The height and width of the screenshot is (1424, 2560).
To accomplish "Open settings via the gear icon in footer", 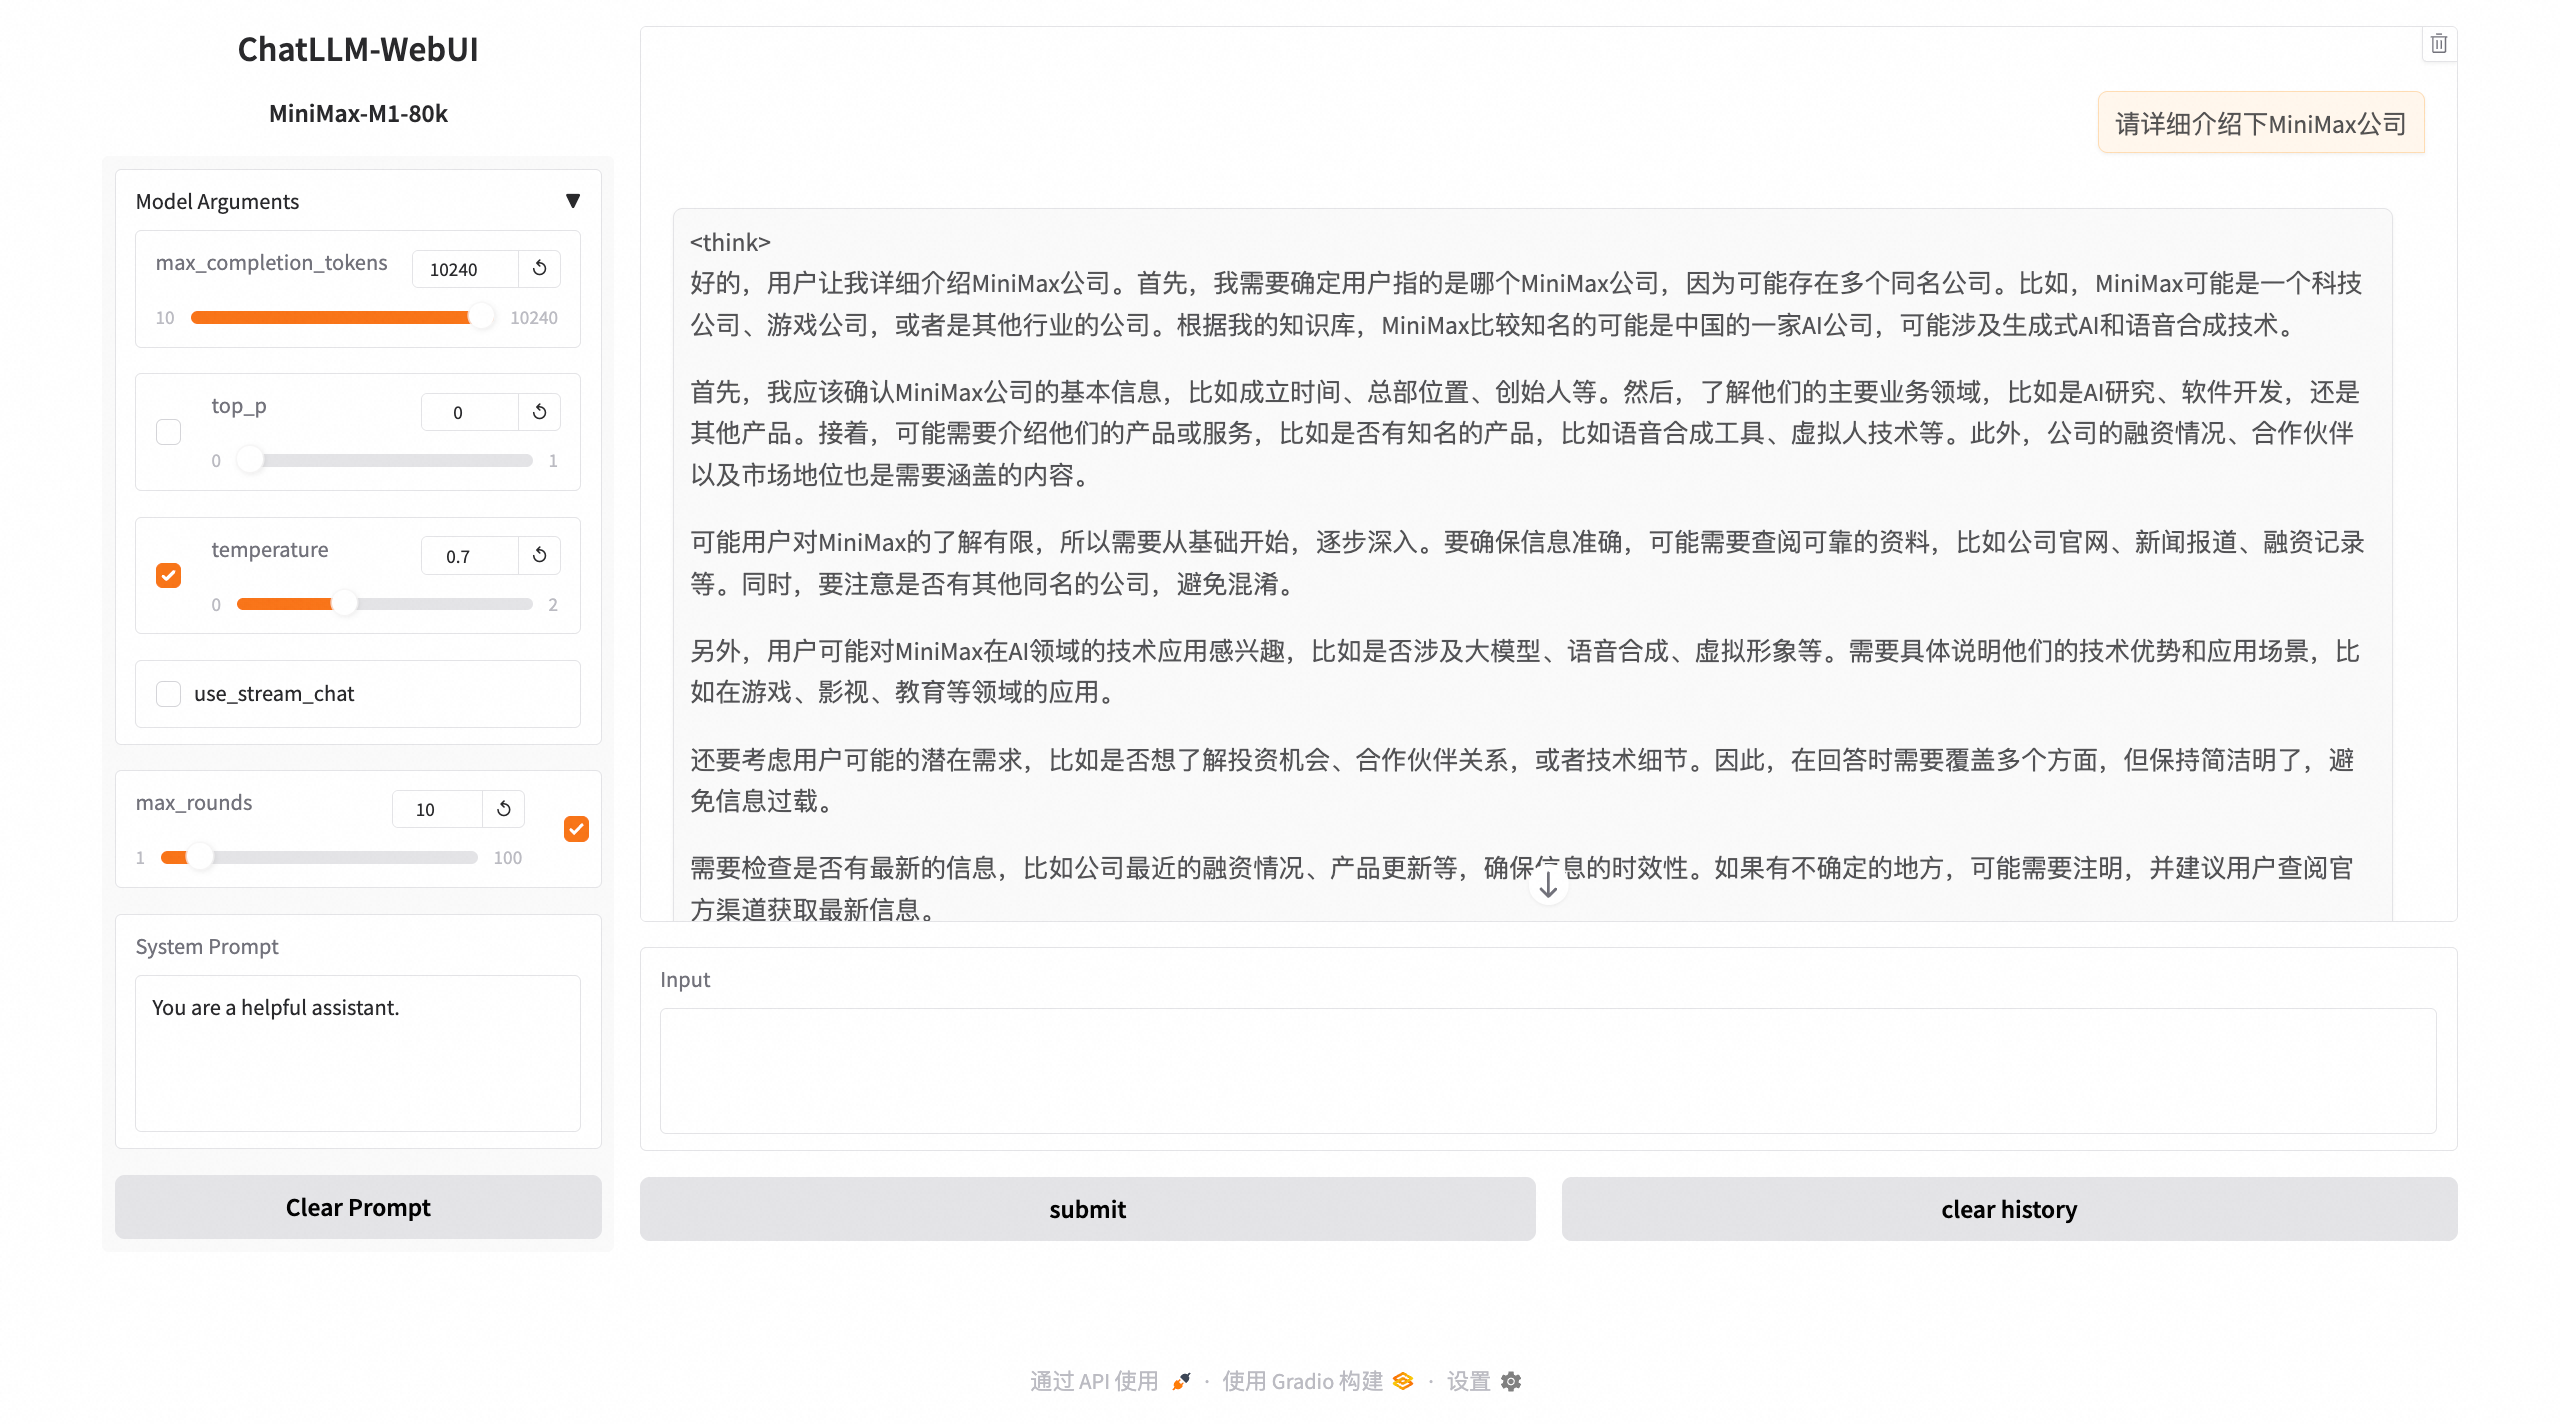I will pyautogui.click(x=1510, y=1381).
